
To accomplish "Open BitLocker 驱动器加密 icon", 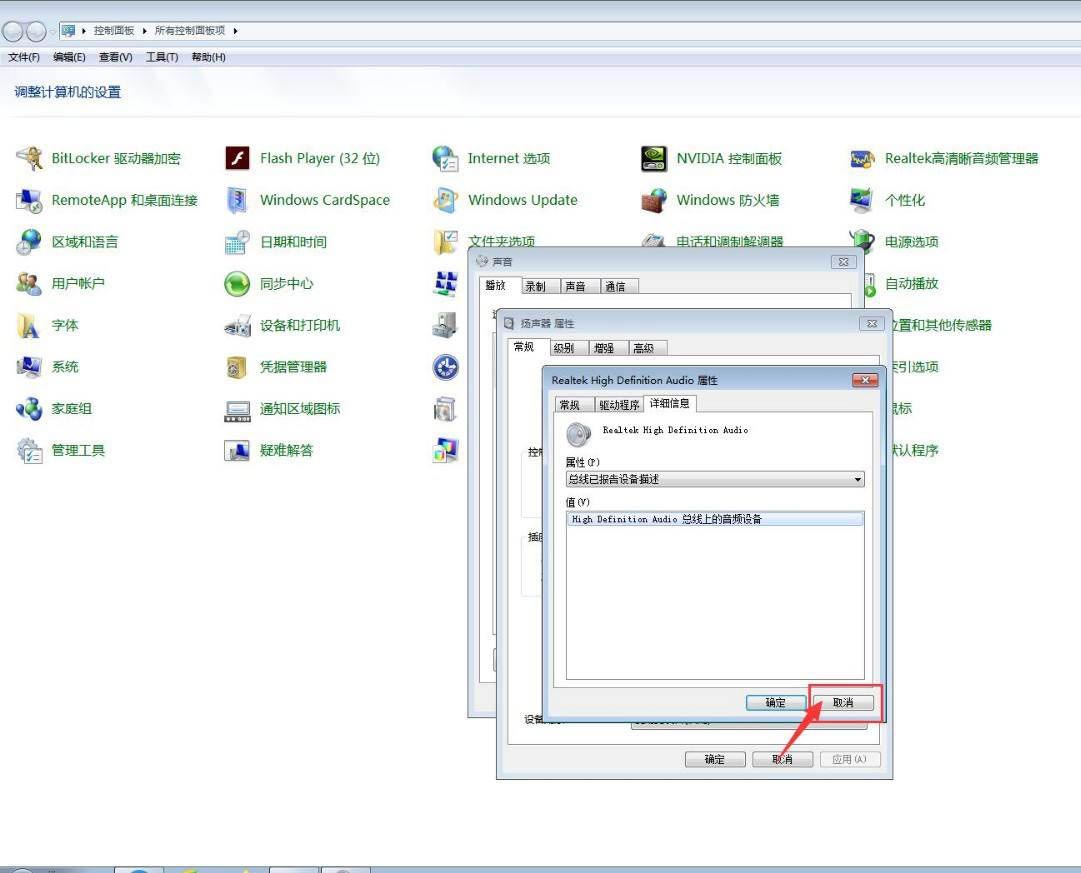I will click(x=30, y=158).
